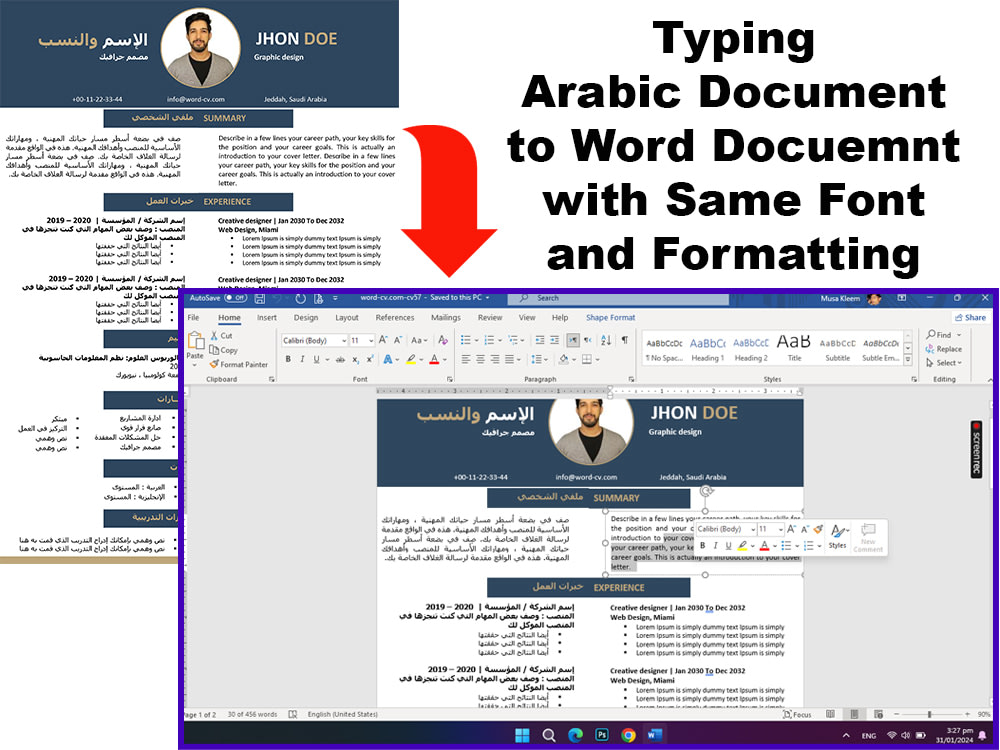This screenshot has width=1000, height=750.
Task: Open the File menu tab
Action: pos(193,318)
